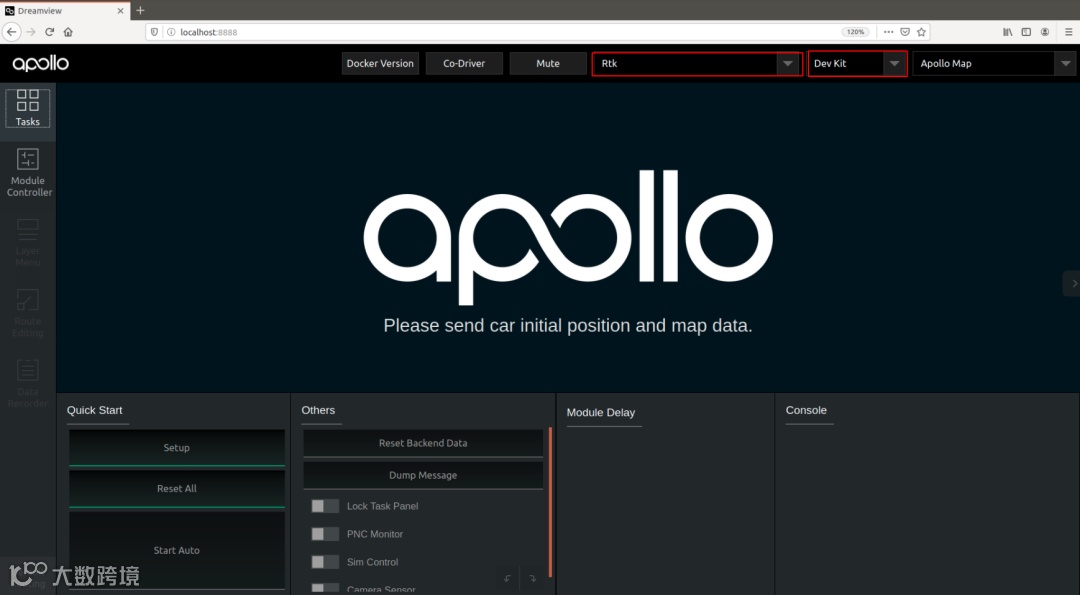Open the Data Recorder sidebar item
The width and height of the screenshot is (1080, 595).
[28, 383]
